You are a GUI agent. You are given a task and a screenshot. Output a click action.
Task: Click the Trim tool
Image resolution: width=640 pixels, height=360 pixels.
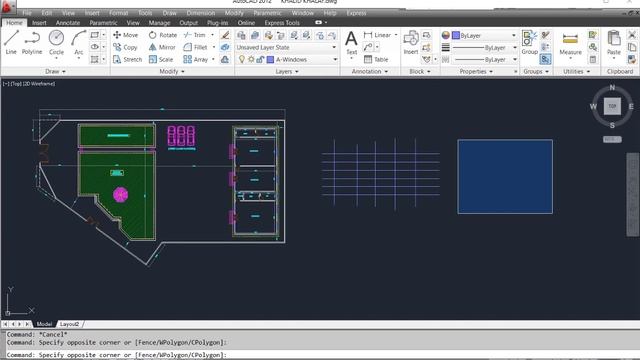click(195, 35)
